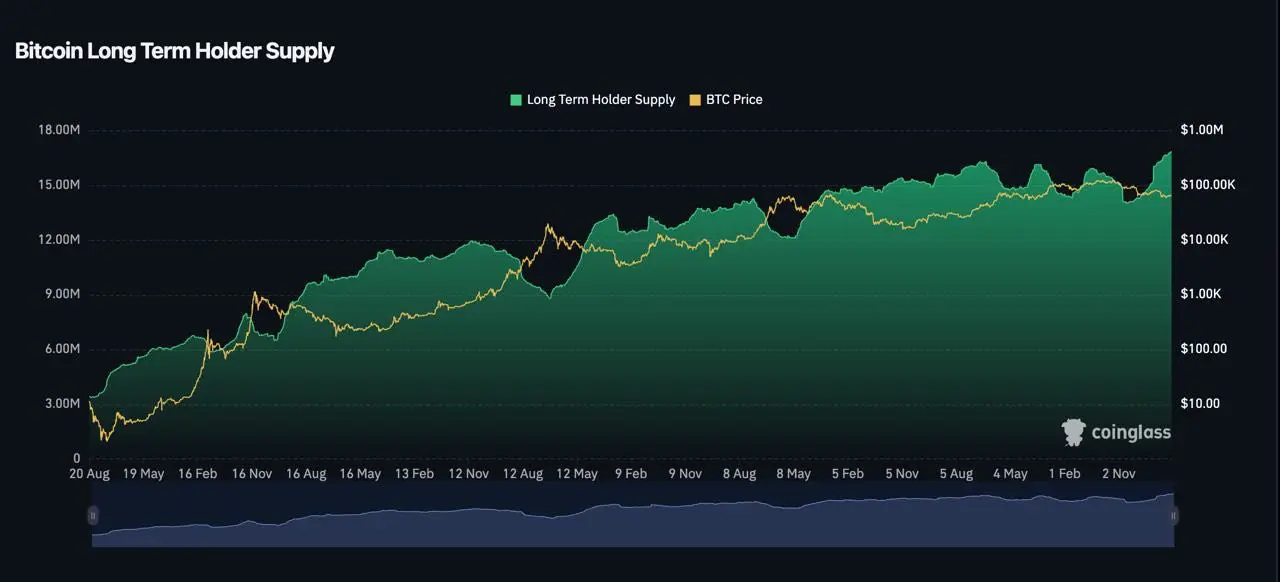Image resolution: width=1280 pixels, height=582 pixels.
Task: Click the $10.00 right axis label
Action: (x=1201, y=404)
